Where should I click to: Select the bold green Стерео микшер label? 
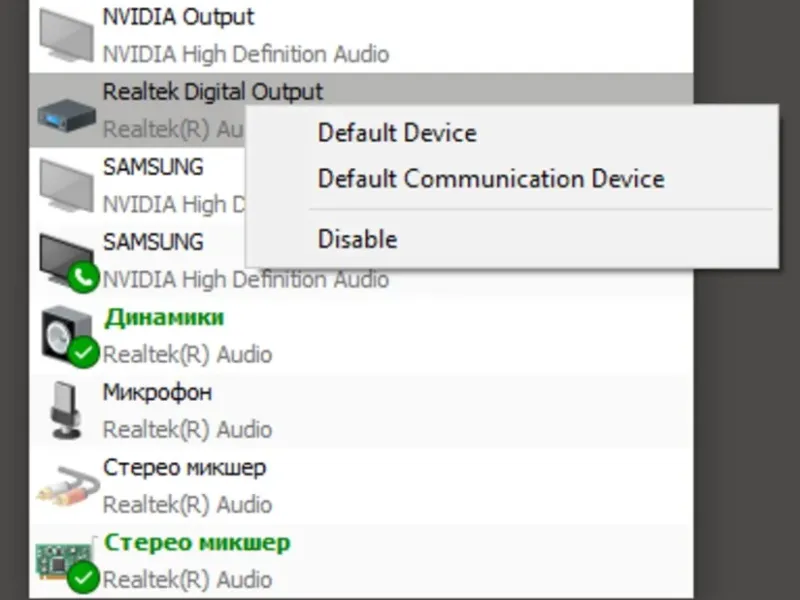pos(197,543)
